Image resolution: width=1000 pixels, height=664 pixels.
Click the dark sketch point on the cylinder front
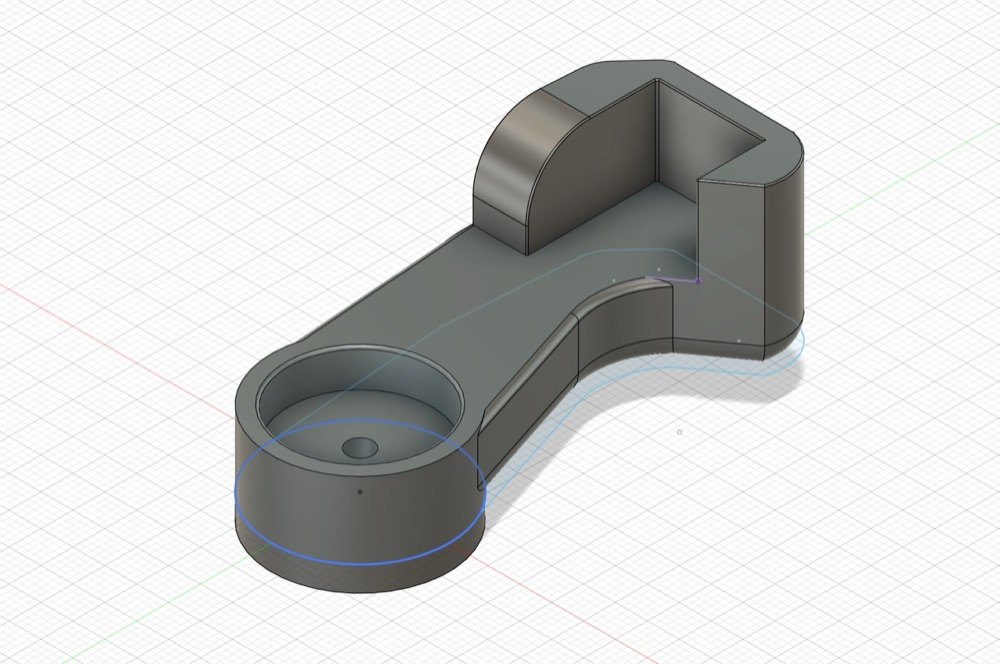tap(360, 492)
